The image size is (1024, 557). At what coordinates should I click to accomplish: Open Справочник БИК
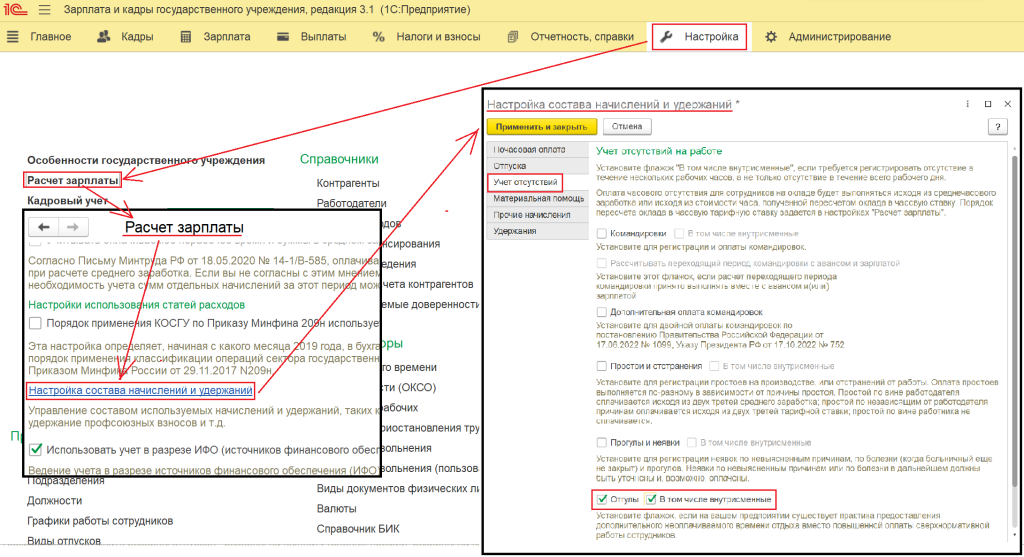pyautogui.click(x=358, y=529)
